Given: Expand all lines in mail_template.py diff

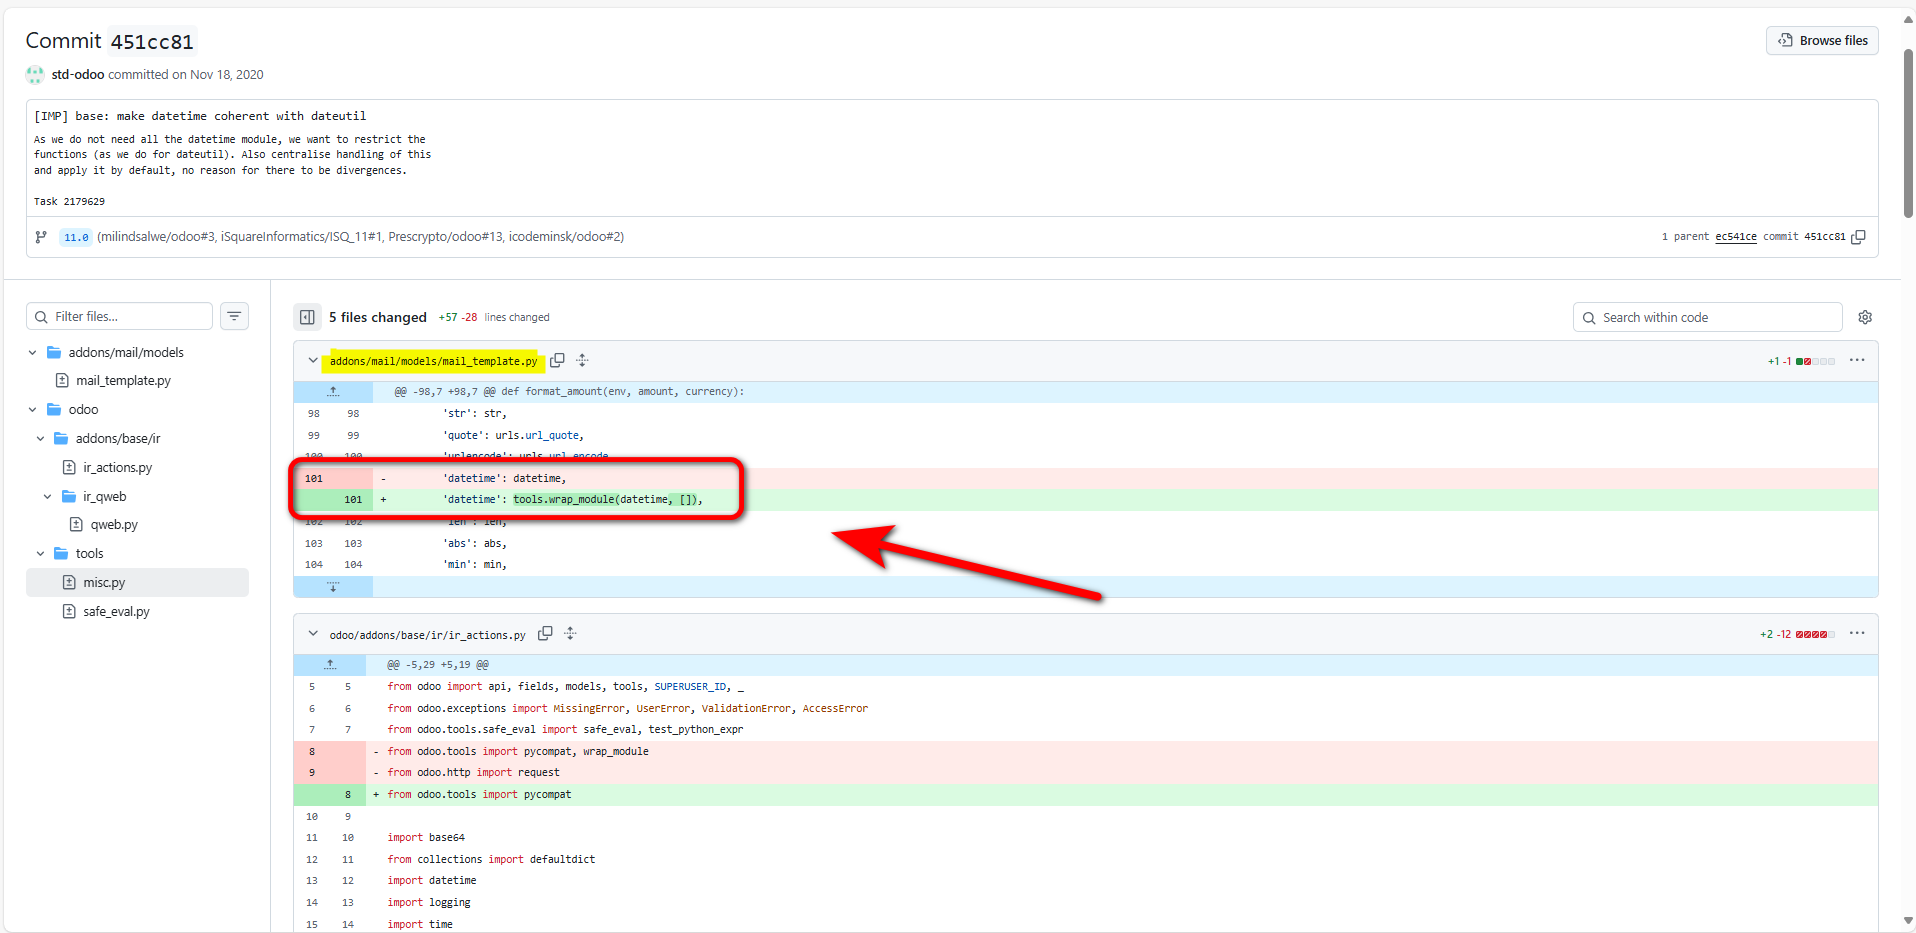Looking at the screenshot, I should [x=582, y=360].
